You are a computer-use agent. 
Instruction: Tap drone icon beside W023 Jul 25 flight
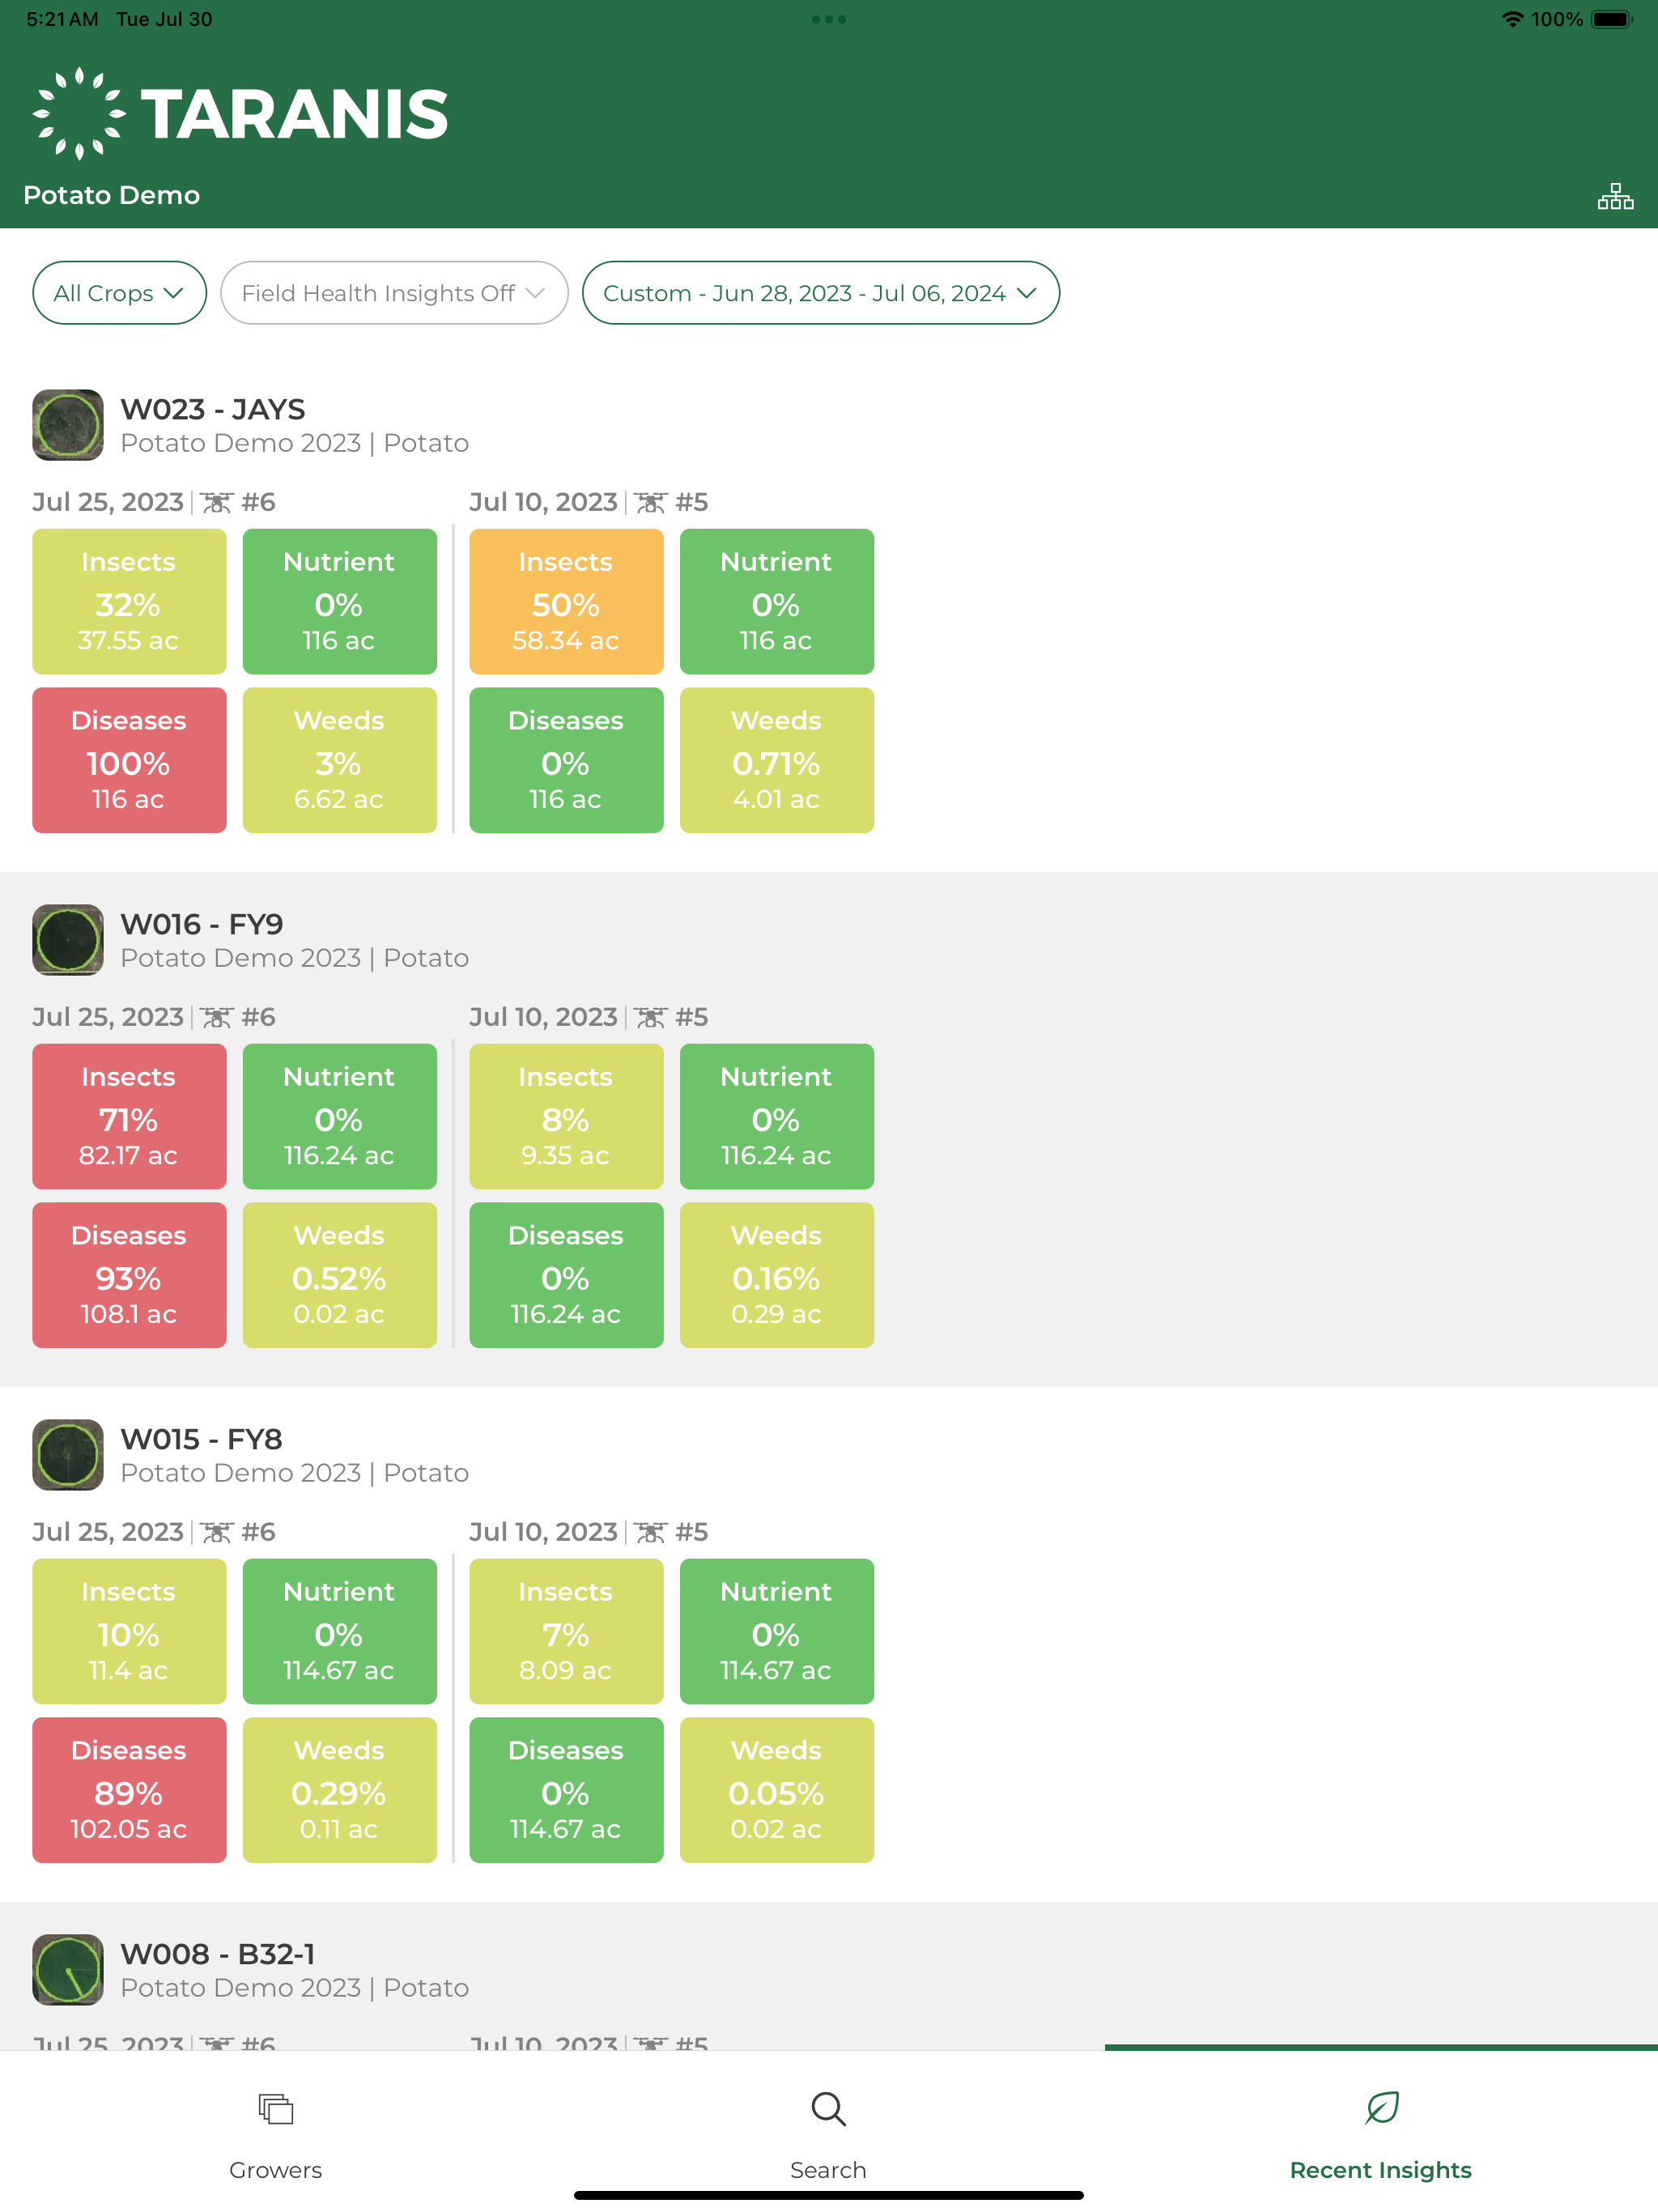[216, 502]
